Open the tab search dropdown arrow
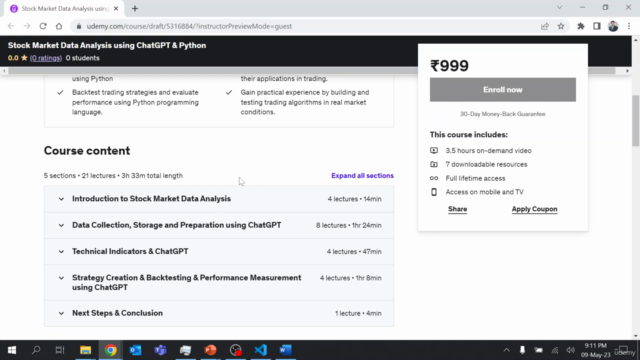The image size is (640, 360). [x=560, y=8]
